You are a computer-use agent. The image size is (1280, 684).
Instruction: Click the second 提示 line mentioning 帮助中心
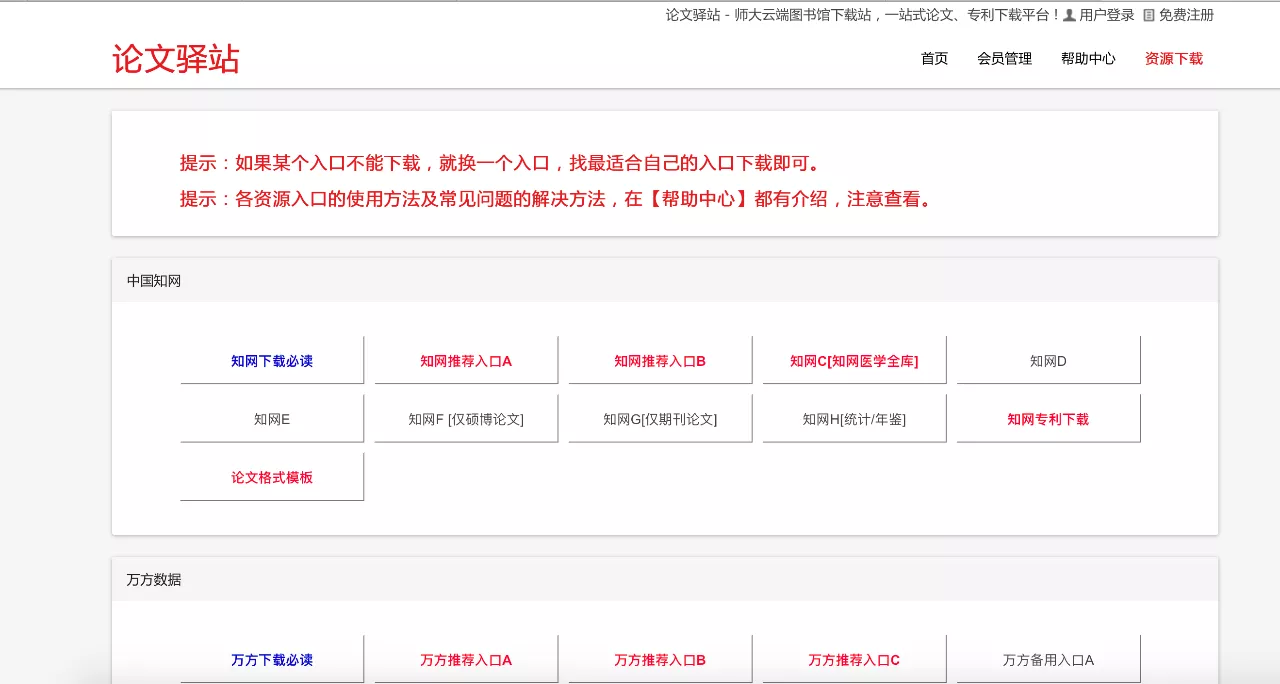[558, 199]
